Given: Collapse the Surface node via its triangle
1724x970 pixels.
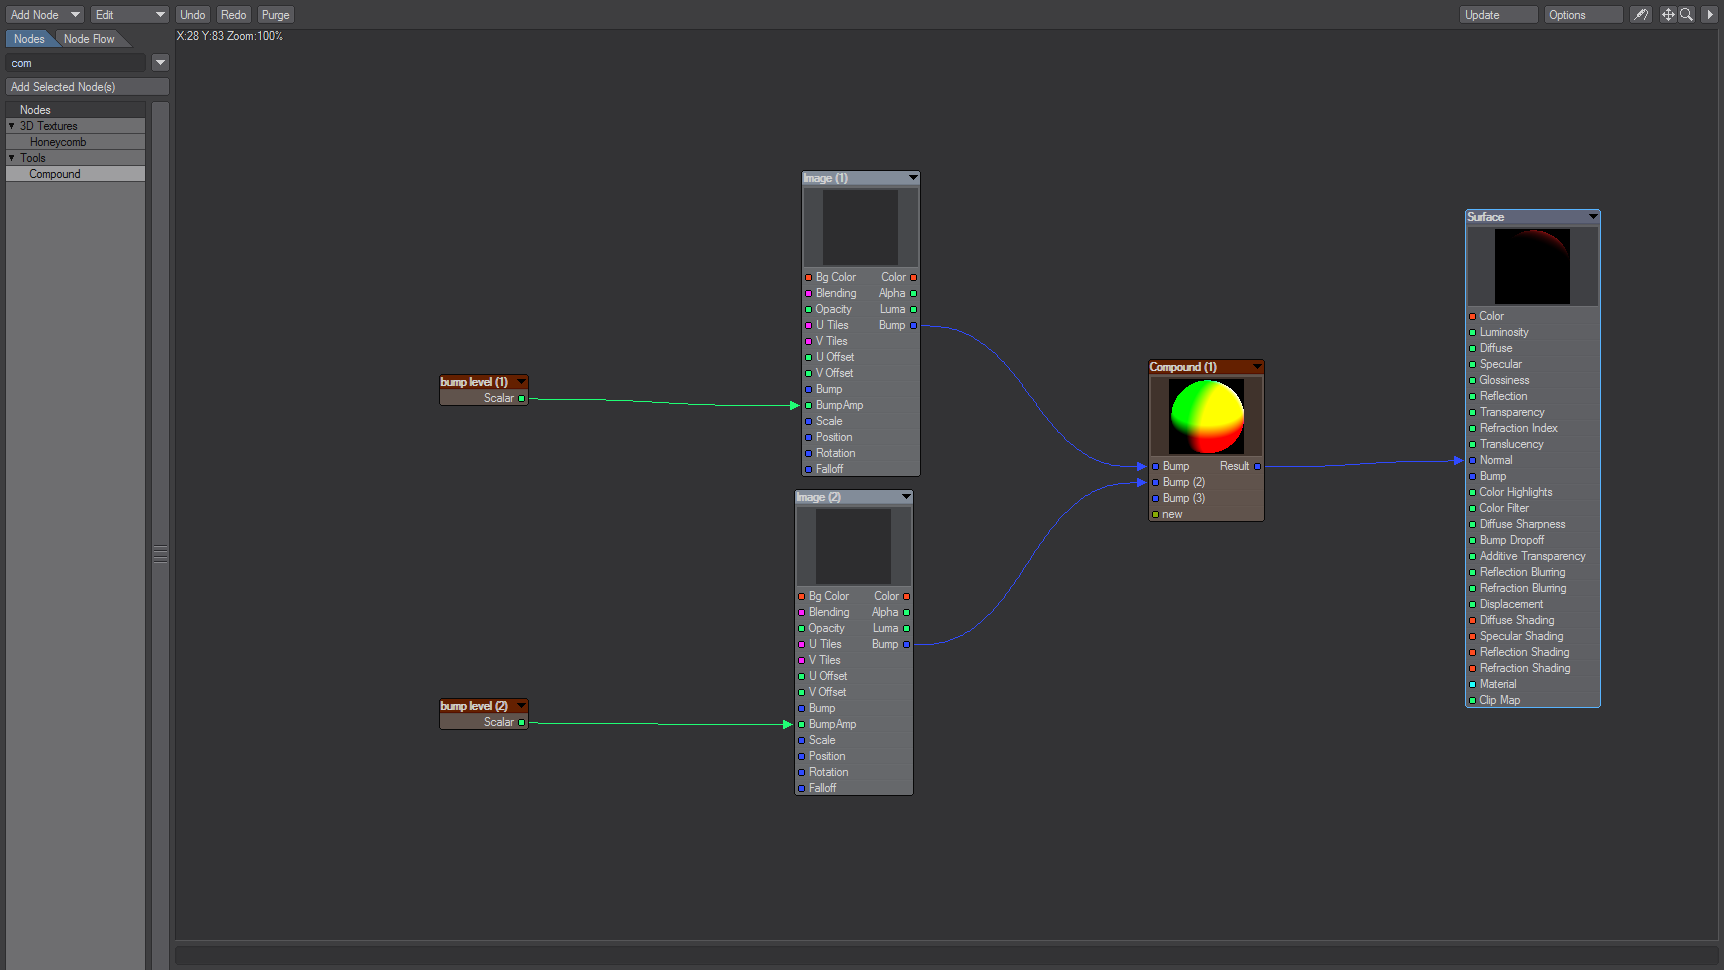Looking at the screenshot, I should pyautogui.click(x=1592, y=217).
